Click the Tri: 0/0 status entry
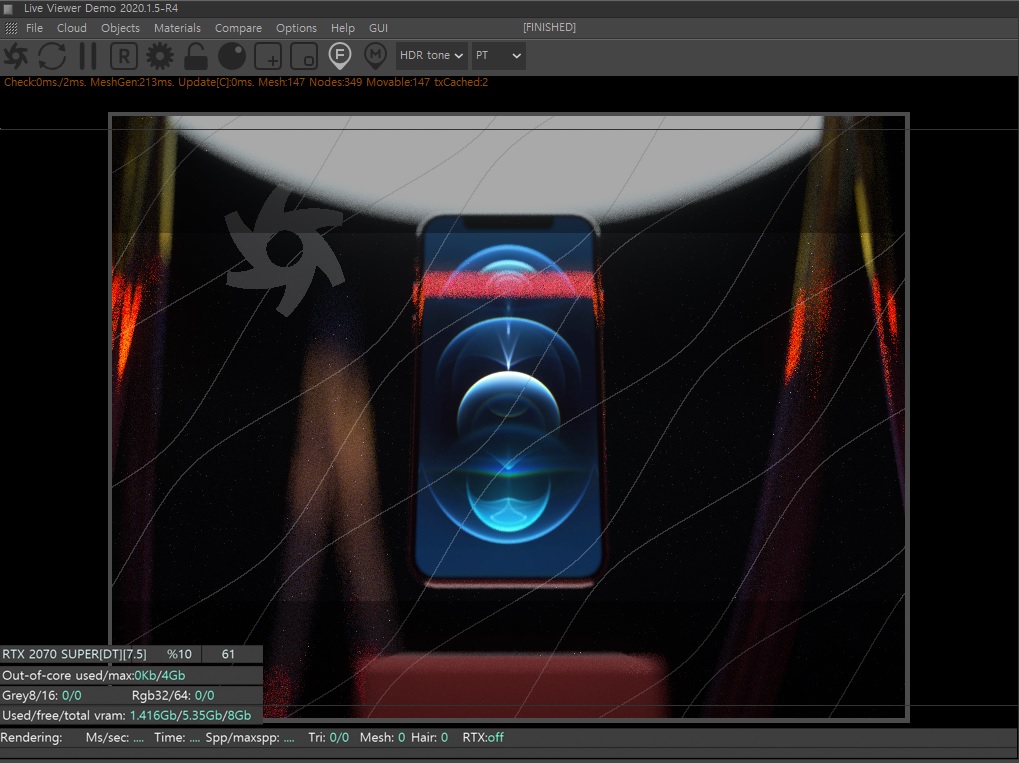 pos(328,738)
